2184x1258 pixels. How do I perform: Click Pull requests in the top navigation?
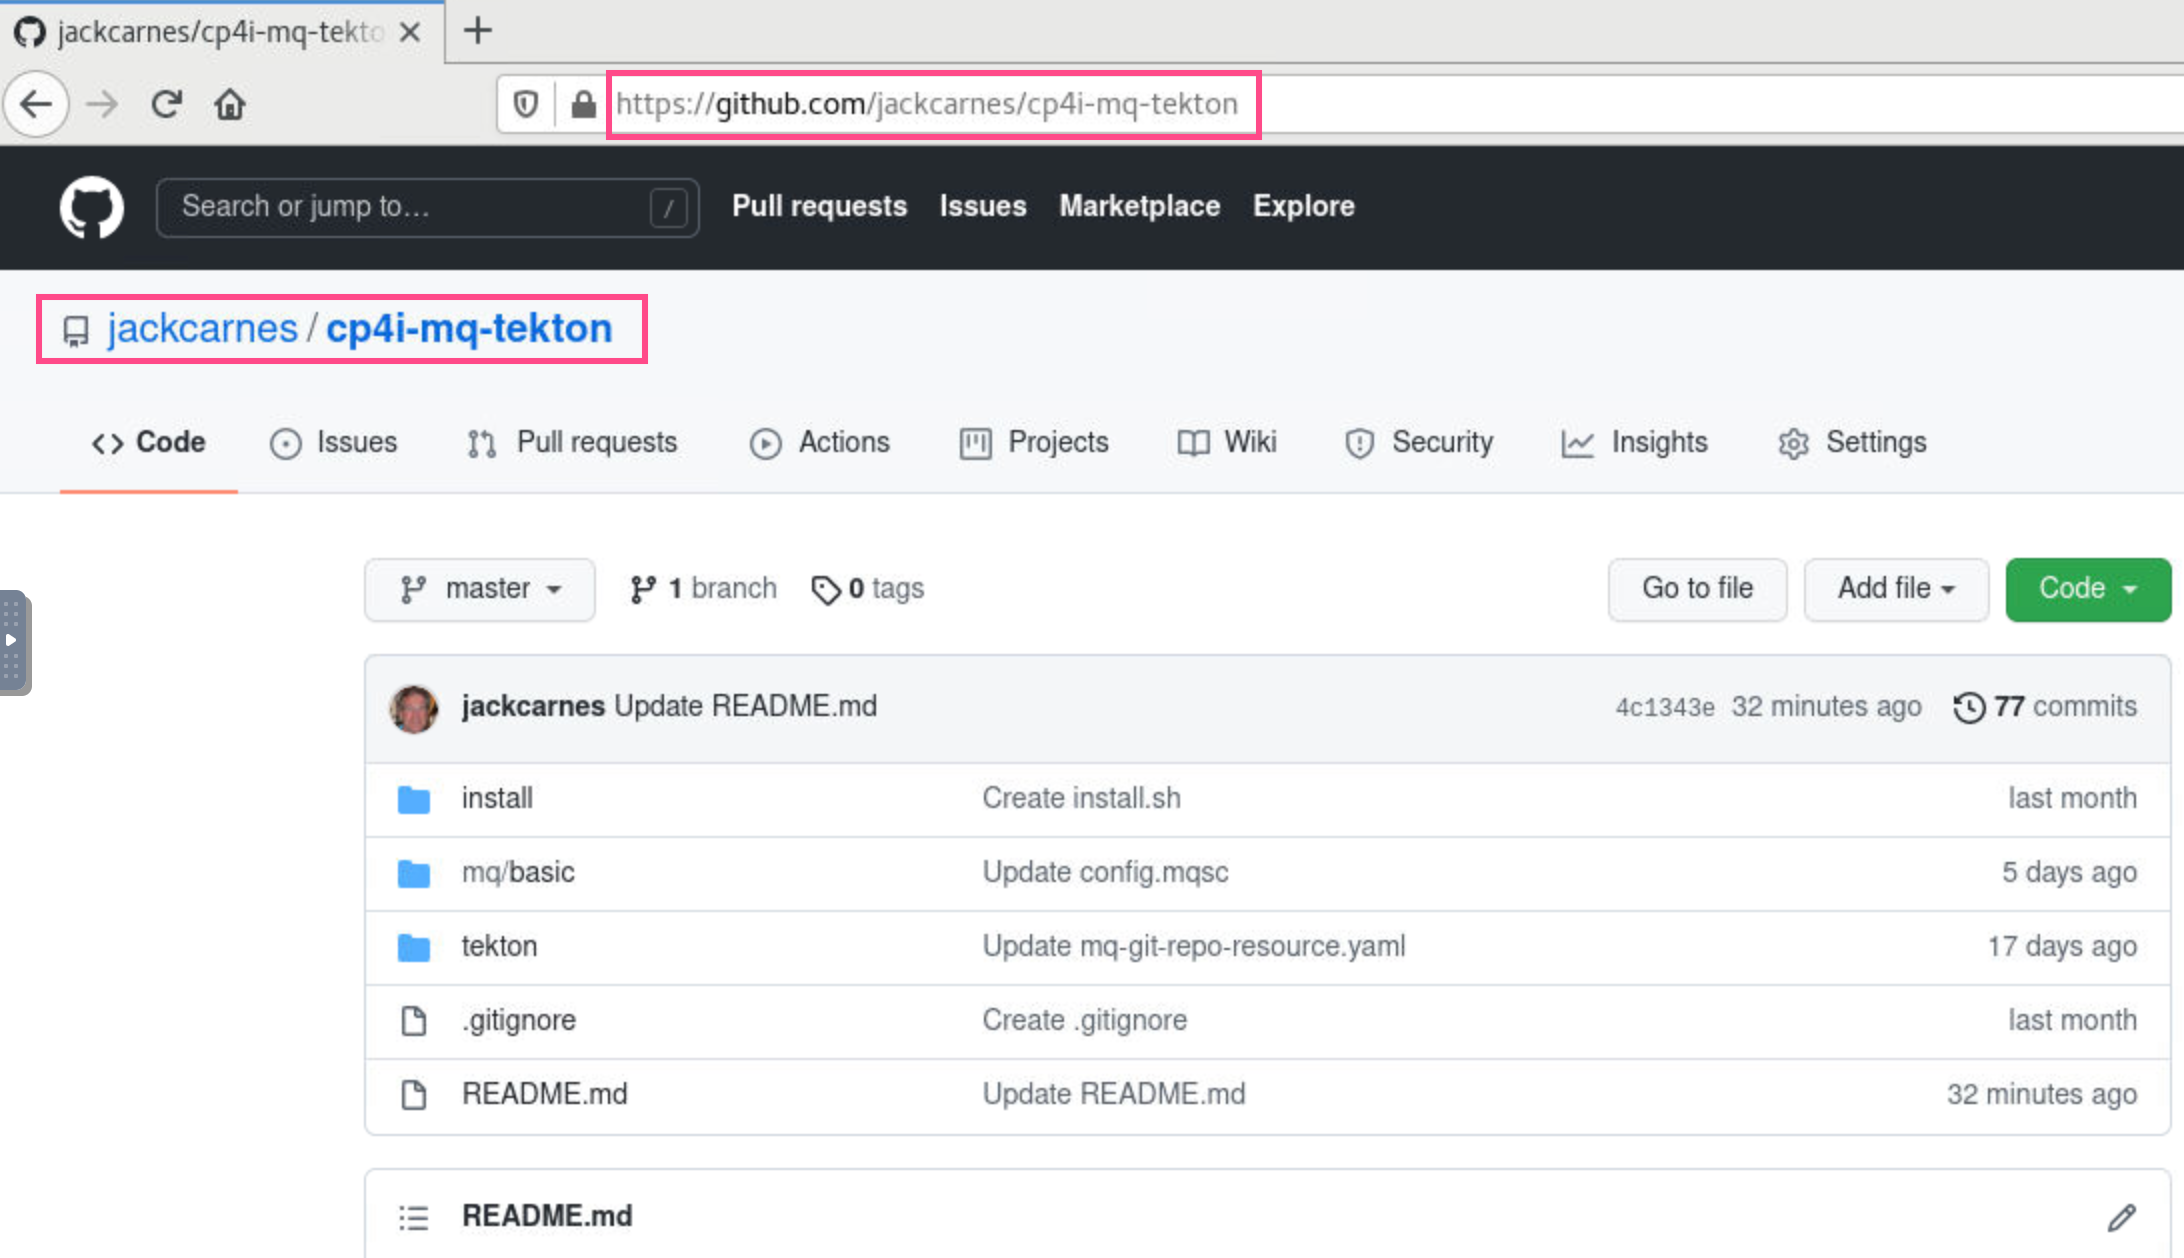pos(819,206)
